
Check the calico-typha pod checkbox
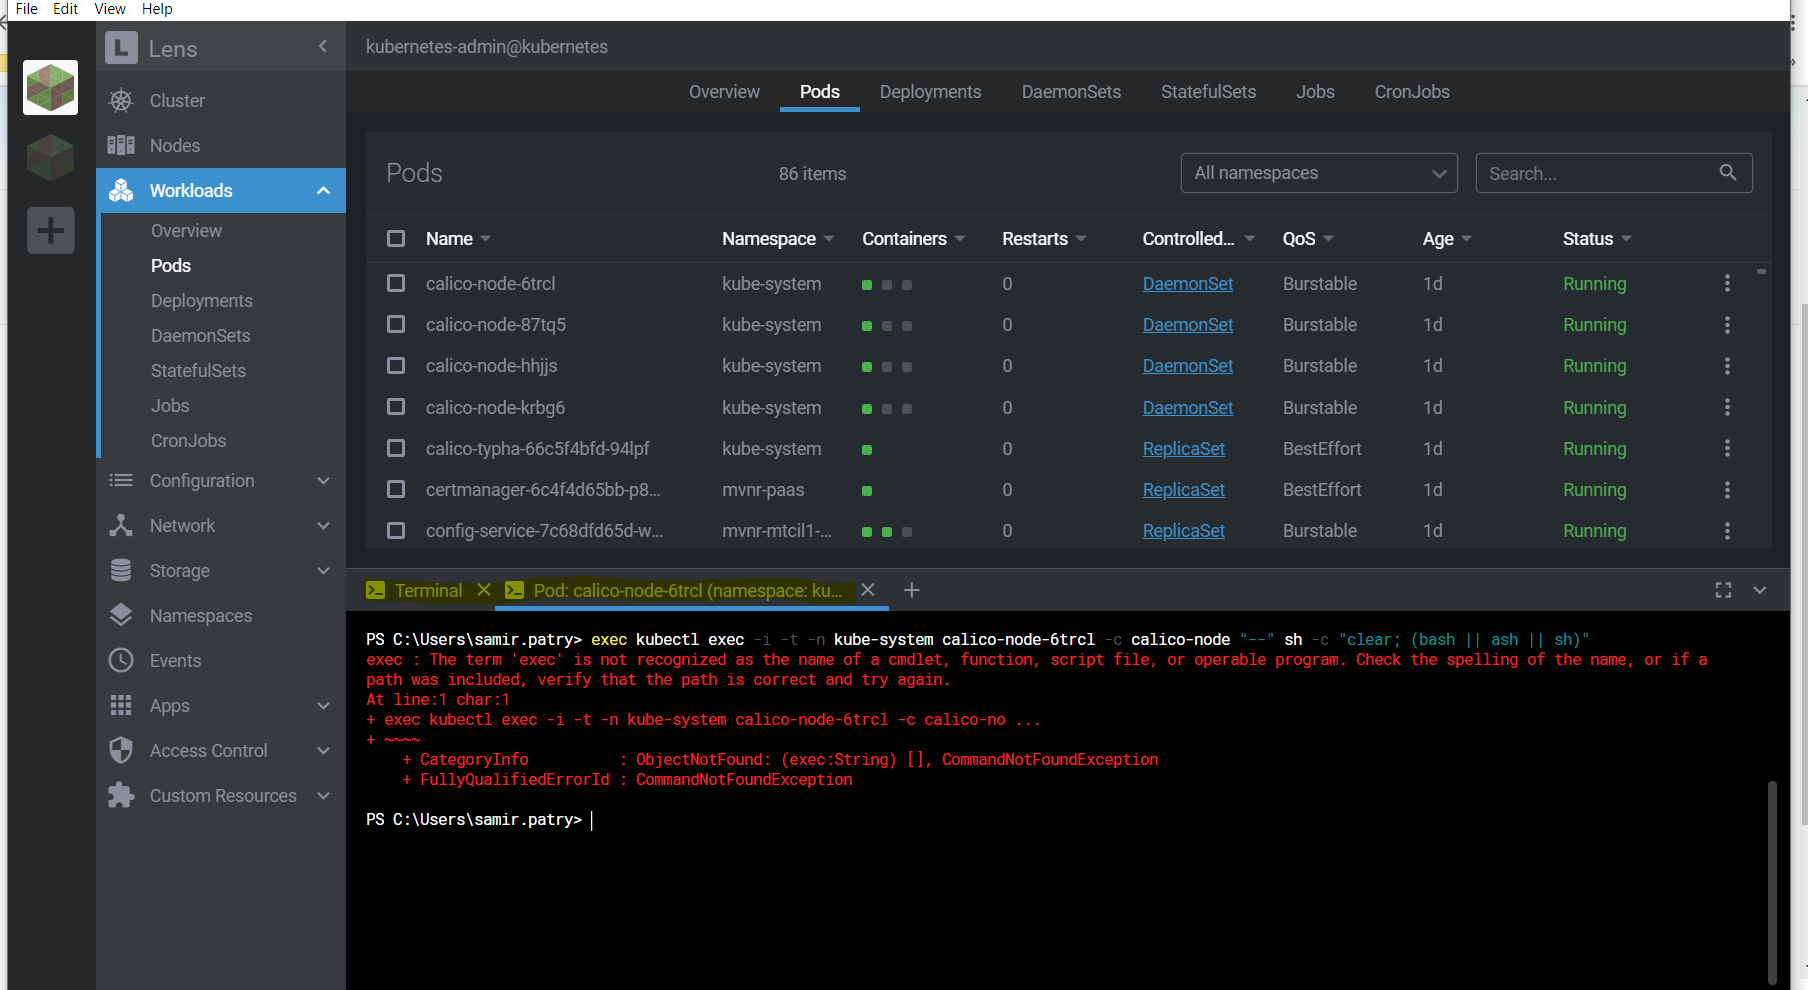tap(396, 449)
